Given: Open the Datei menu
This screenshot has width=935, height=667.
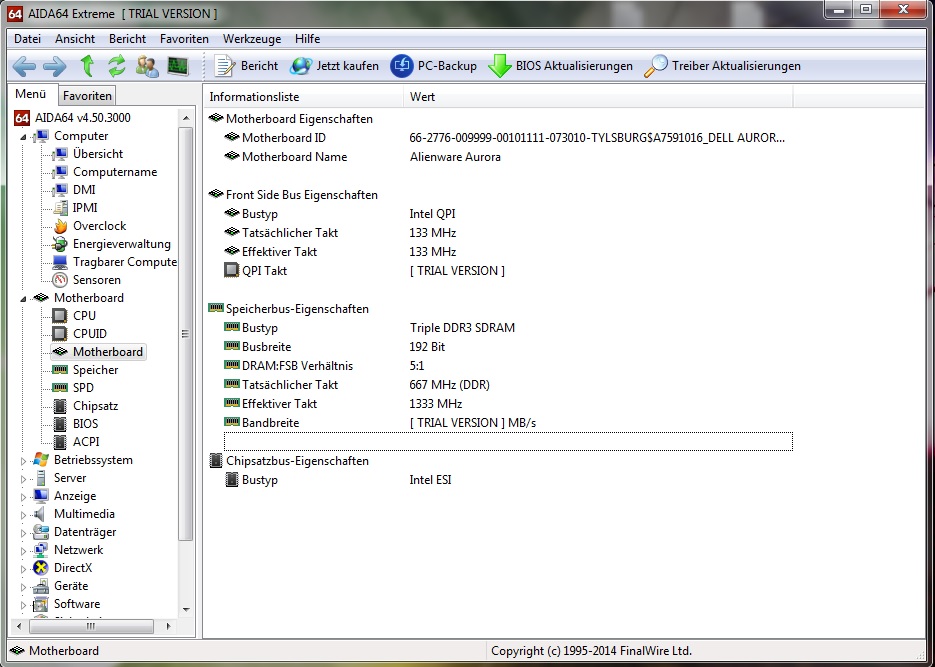Looking at the screenshot, I should pyautogui.click(x=27, y=39).
